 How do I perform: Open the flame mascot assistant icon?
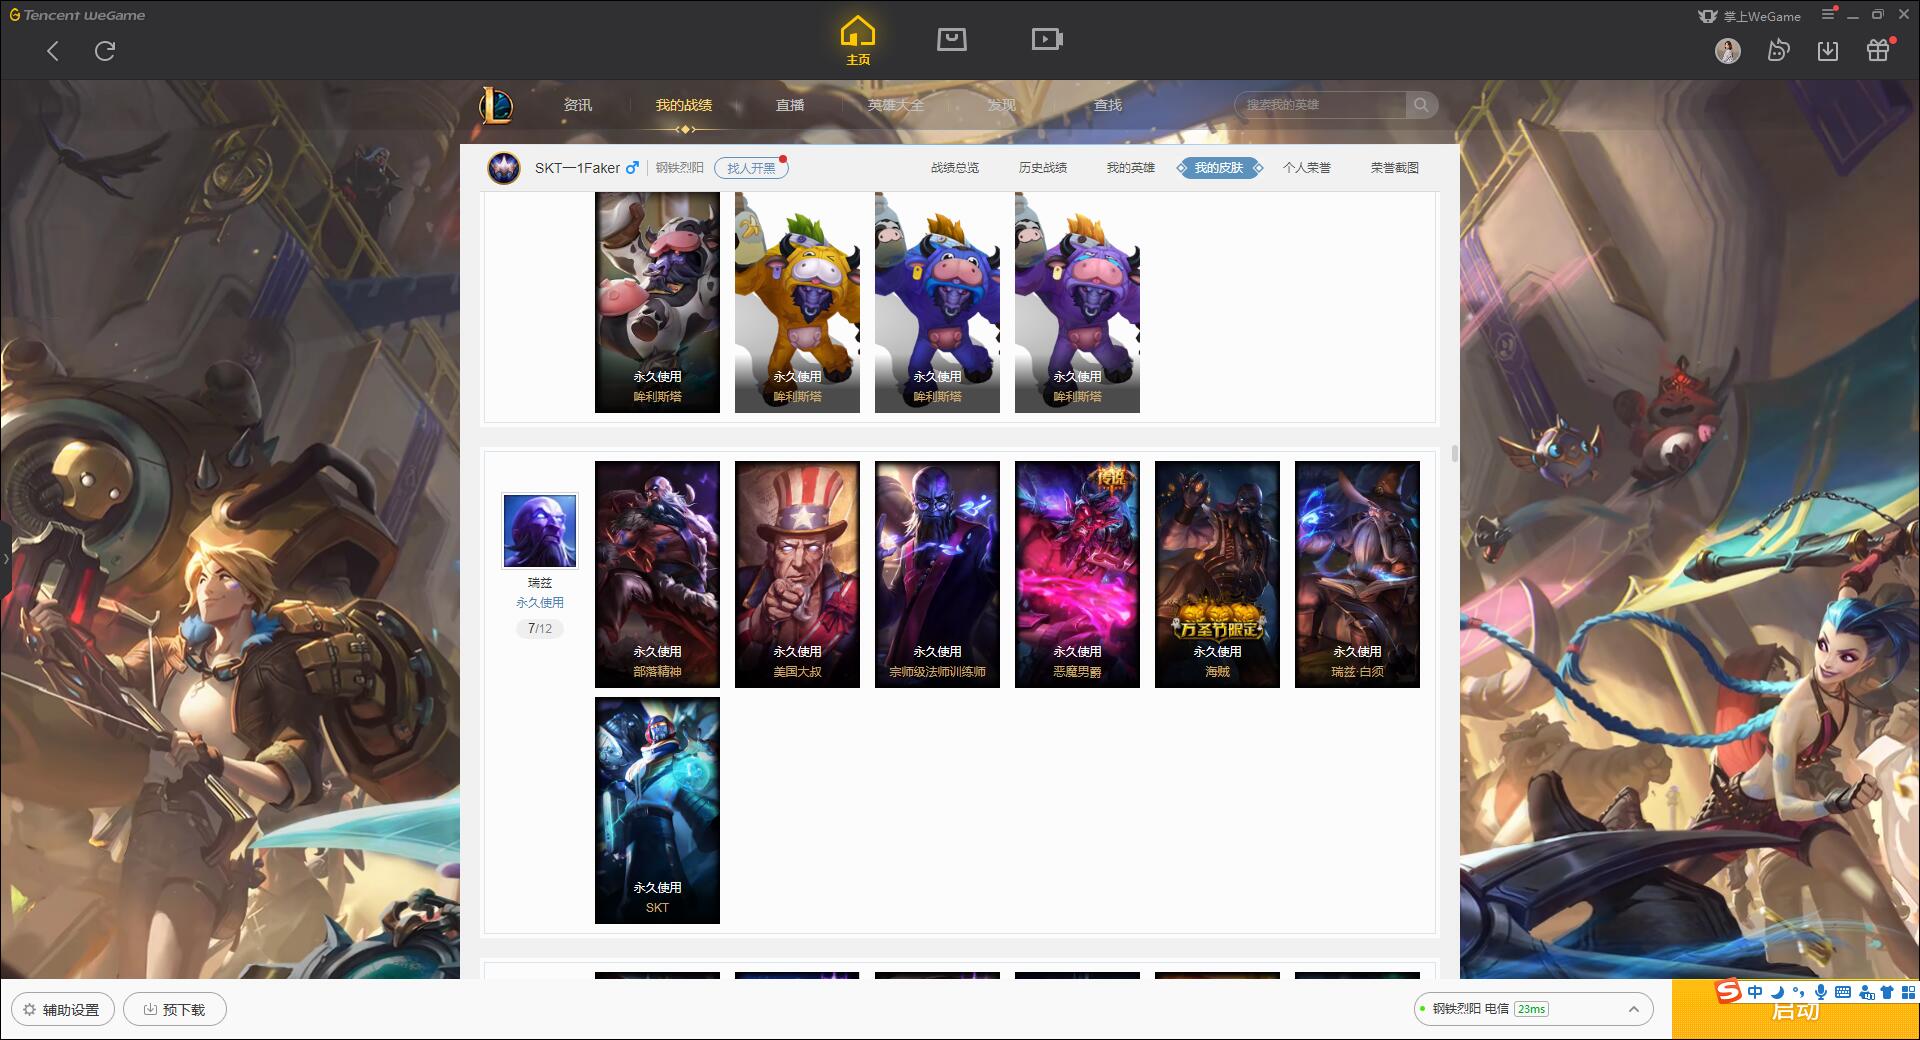[1778, 51]
